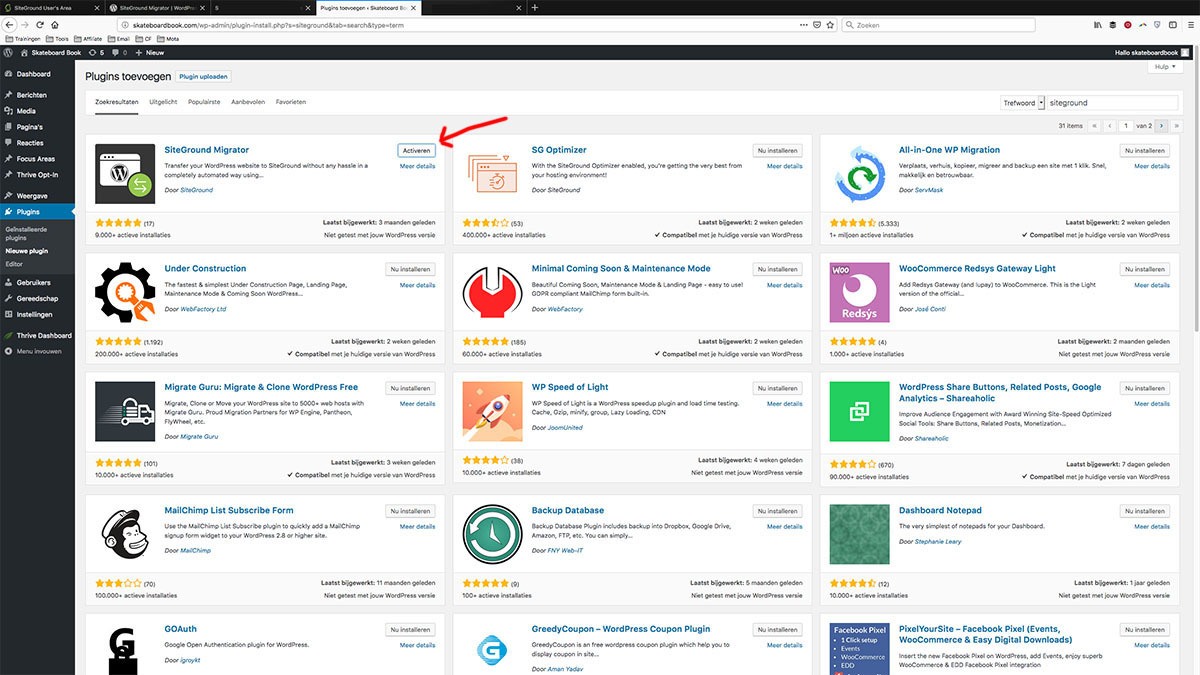Click the plugin search field containing siteground
Image resolution: width=1200 pixels, height=675 pixels.
coord(1112,102)
